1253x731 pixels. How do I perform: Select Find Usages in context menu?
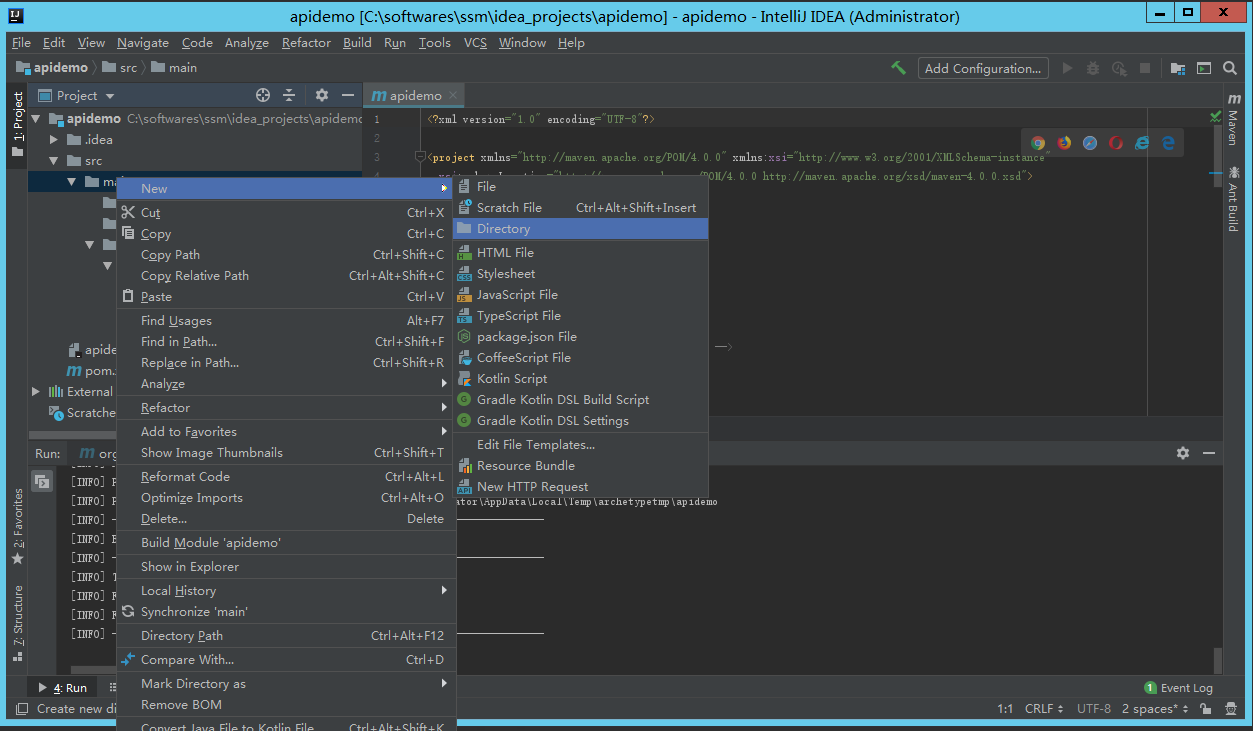point(286,320)
